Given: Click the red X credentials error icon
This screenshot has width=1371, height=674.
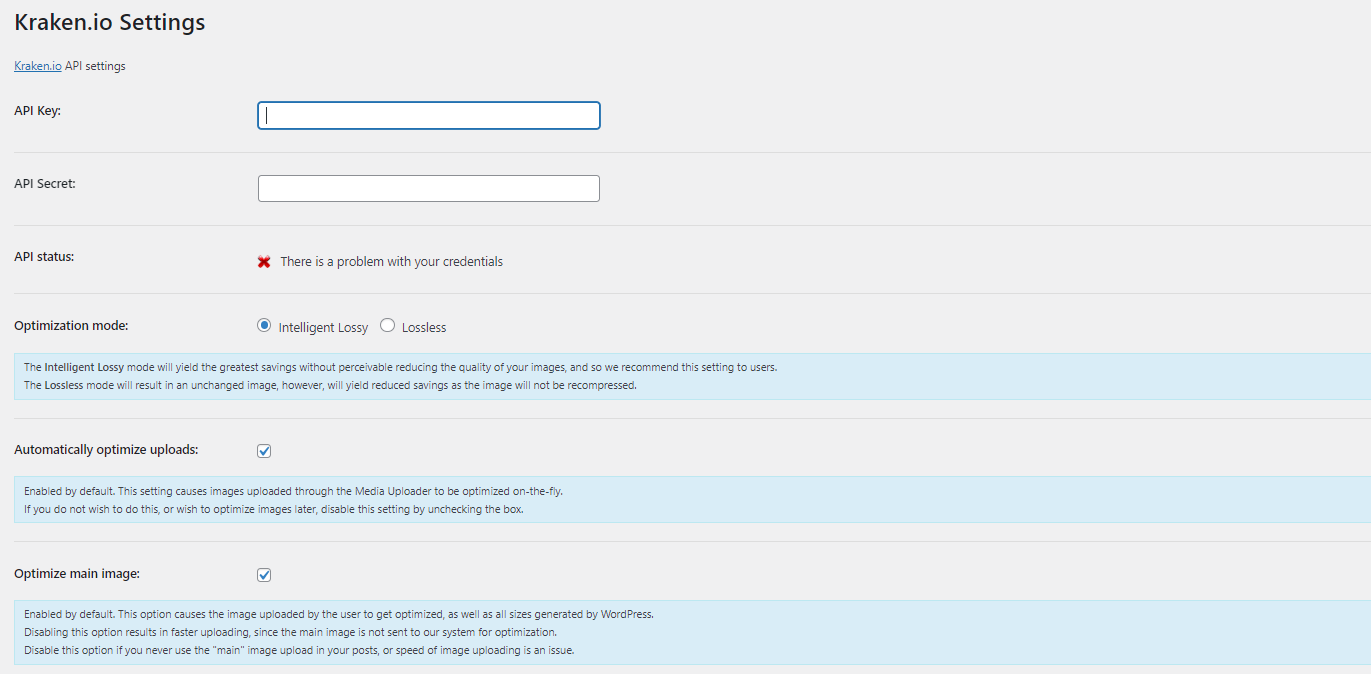Looking at the screenshot, I should coord(264,262).
